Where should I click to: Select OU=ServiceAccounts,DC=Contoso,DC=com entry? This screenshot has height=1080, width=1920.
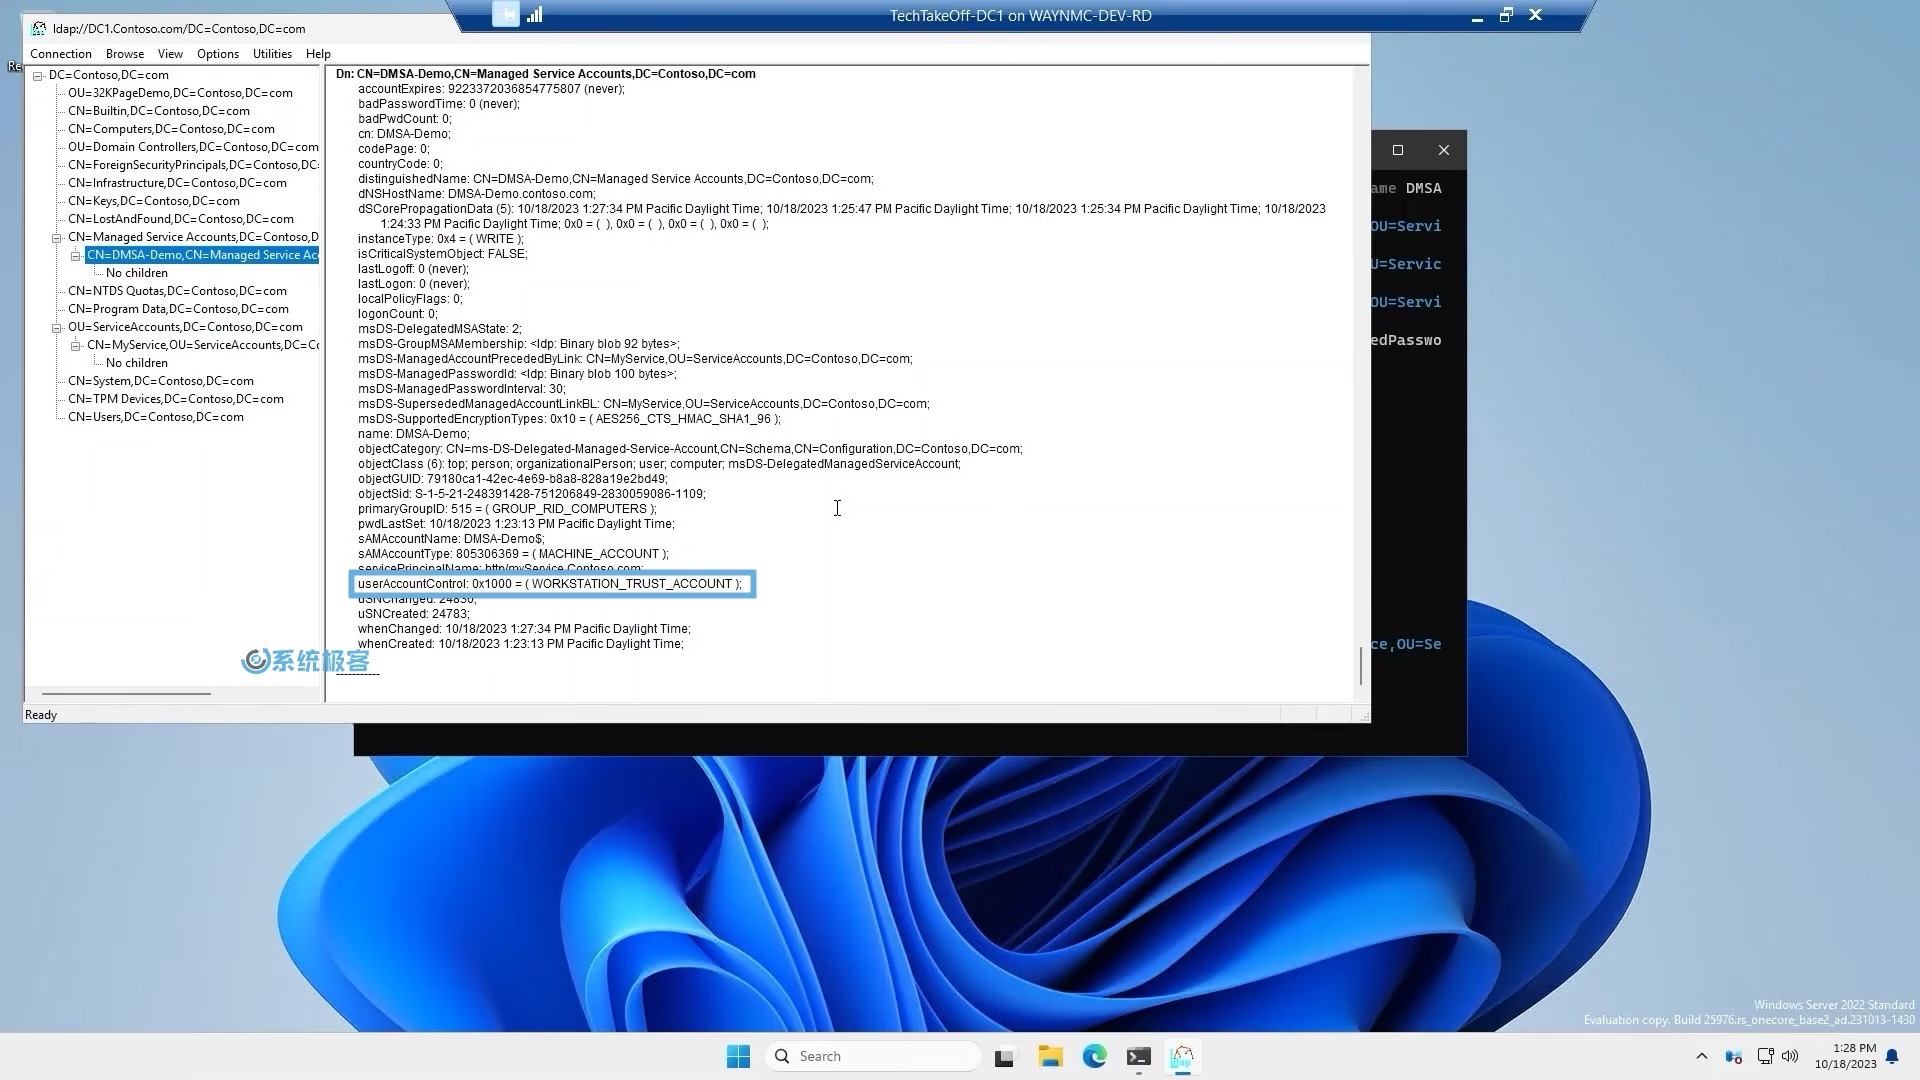click(x=185, y=327)
